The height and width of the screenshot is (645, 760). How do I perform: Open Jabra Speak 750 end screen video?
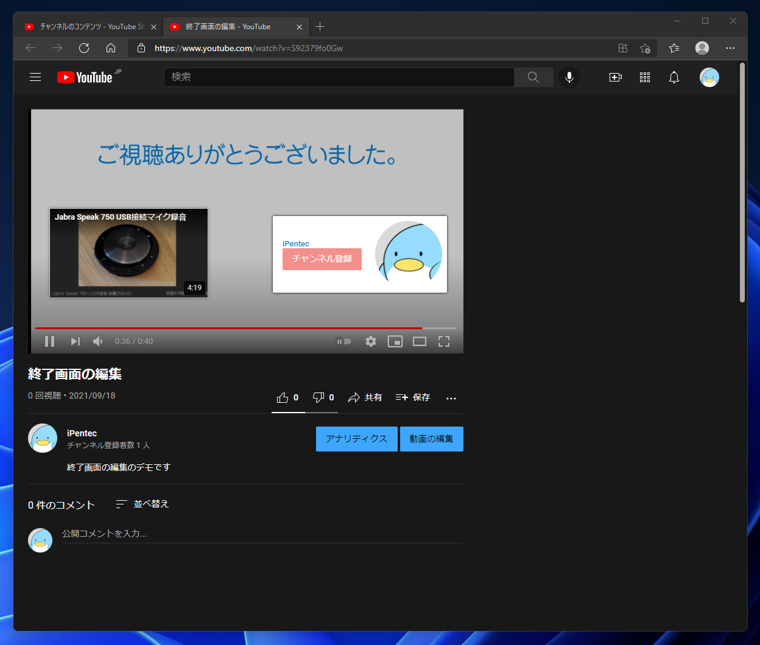[x=128, y=252]
